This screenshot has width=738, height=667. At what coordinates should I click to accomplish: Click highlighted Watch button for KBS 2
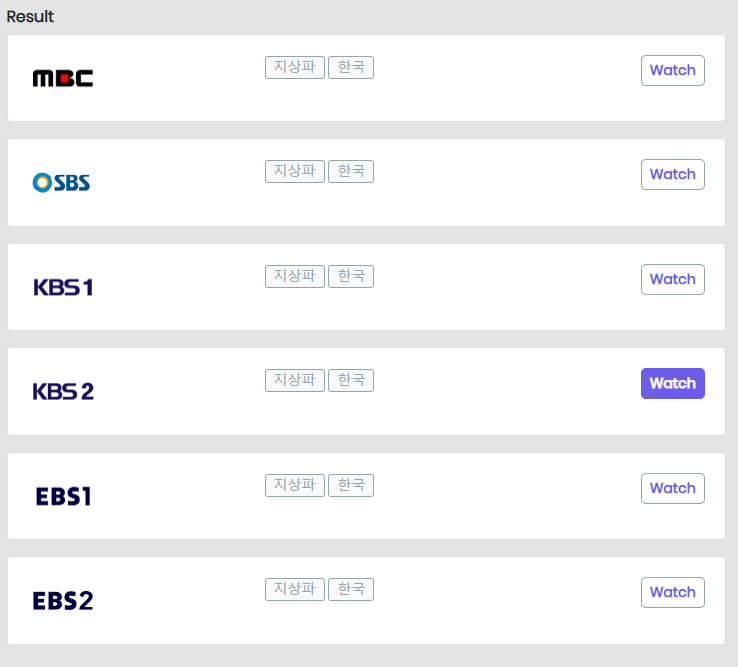click(x=672, y=383)
